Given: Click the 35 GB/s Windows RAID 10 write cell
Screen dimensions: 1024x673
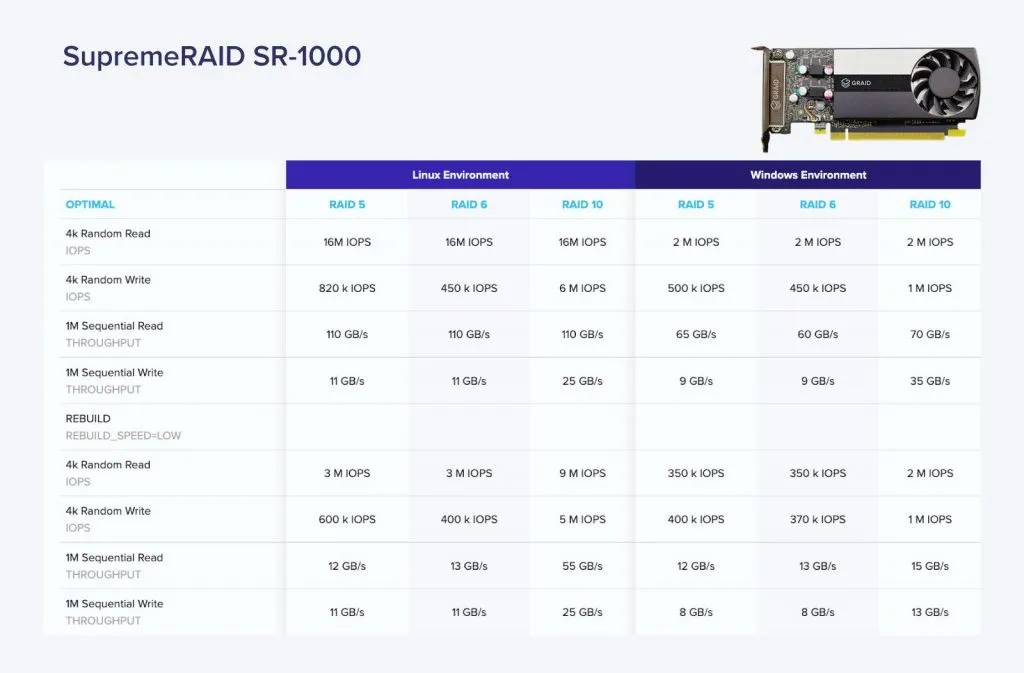Looking at the screenshot, I should [x=928, y=380].
